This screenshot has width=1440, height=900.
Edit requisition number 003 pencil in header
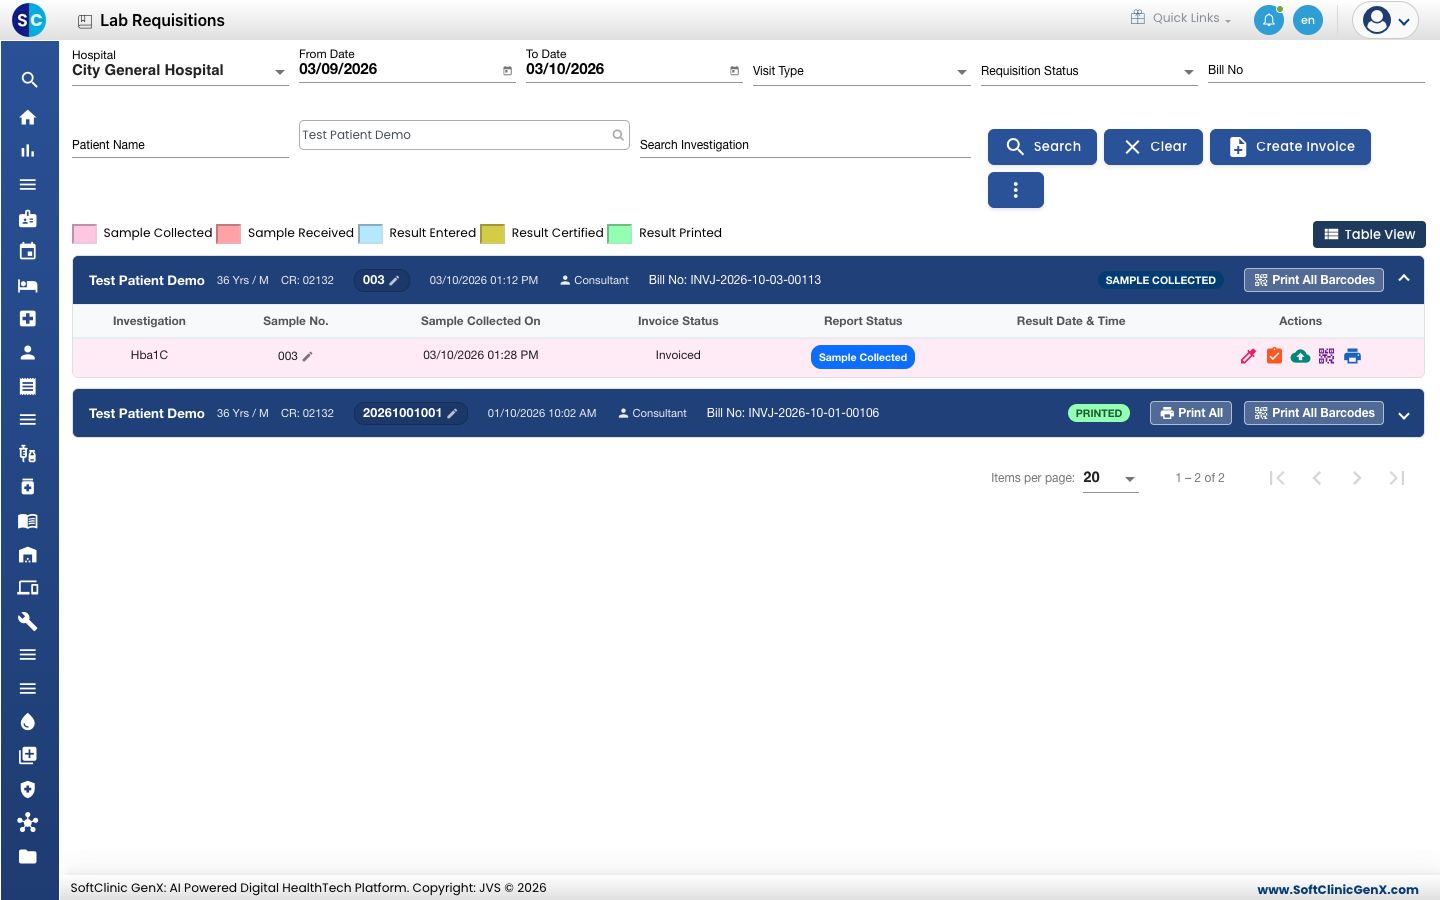(394, 281)
